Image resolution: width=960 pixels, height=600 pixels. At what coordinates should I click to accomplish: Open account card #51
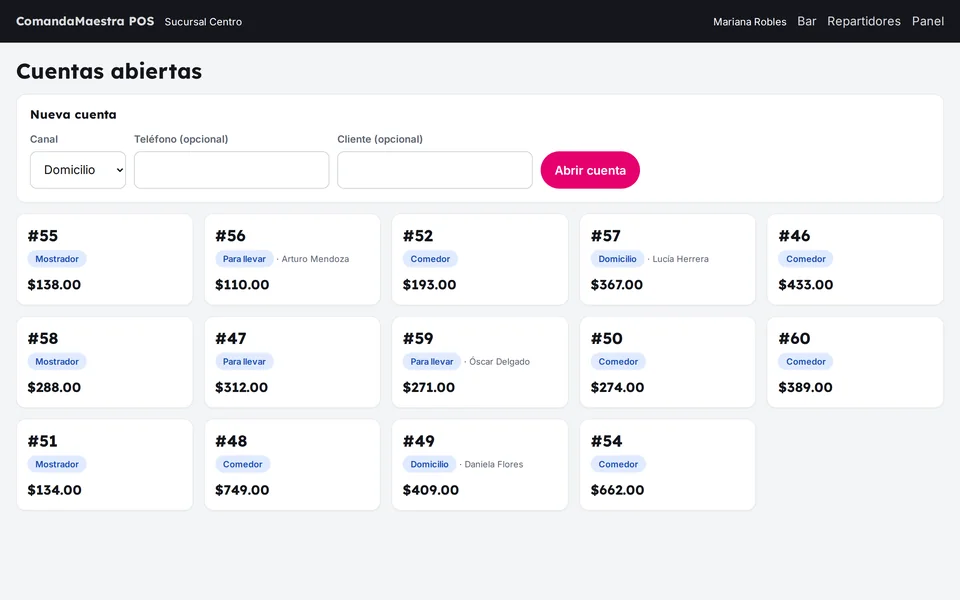[105, 465]
